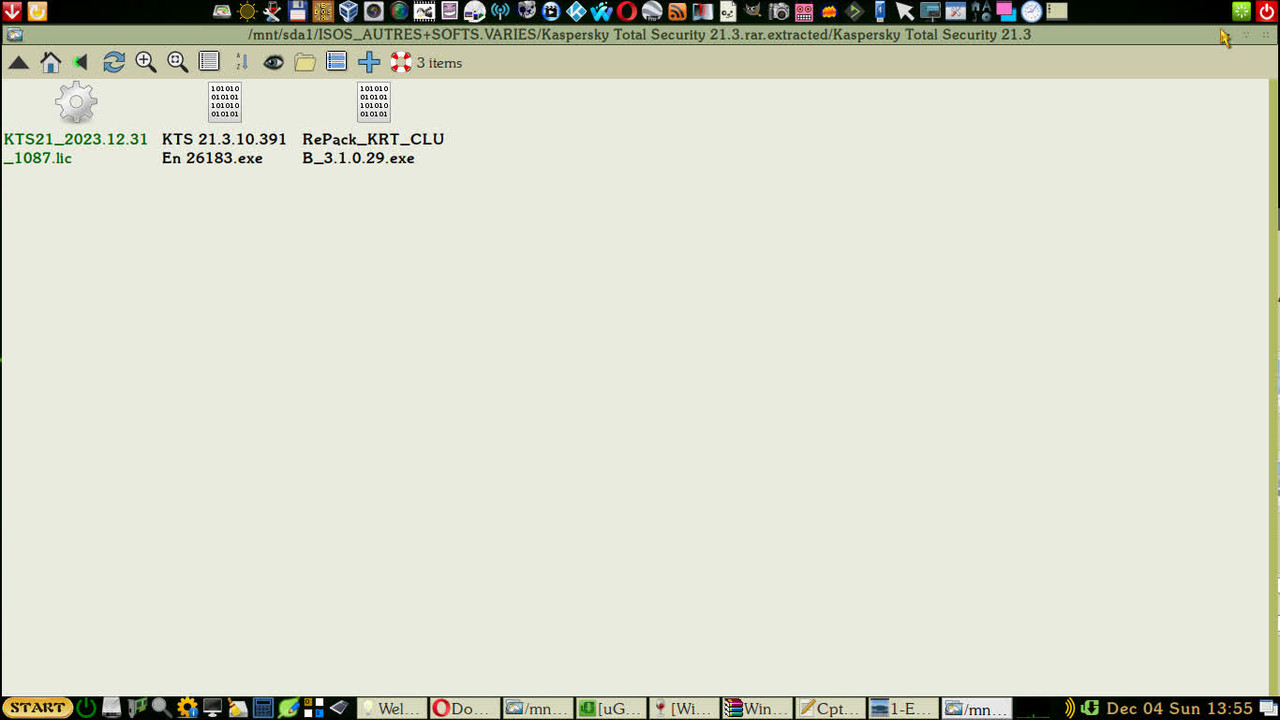Viewport: 1280px width, 720px height.
Task: Click the '3 items' count text
Action: 439,63
